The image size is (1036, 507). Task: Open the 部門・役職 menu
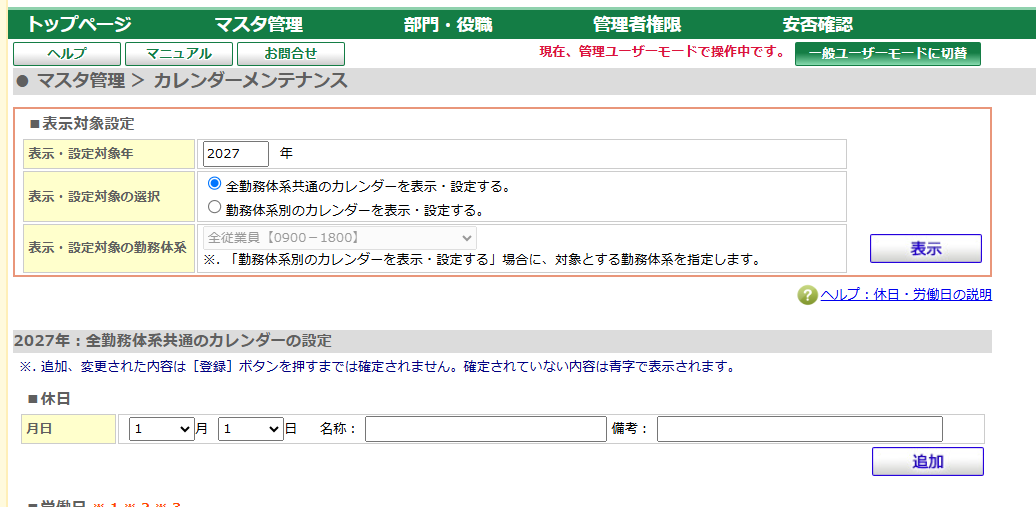coord(448,25)
